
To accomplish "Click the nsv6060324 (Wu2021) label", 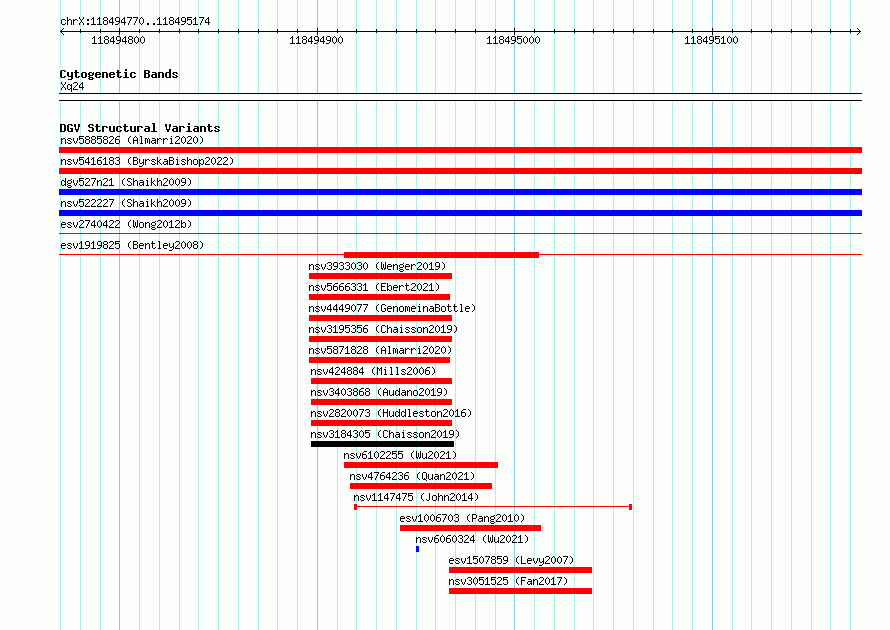I will (472, 539).
